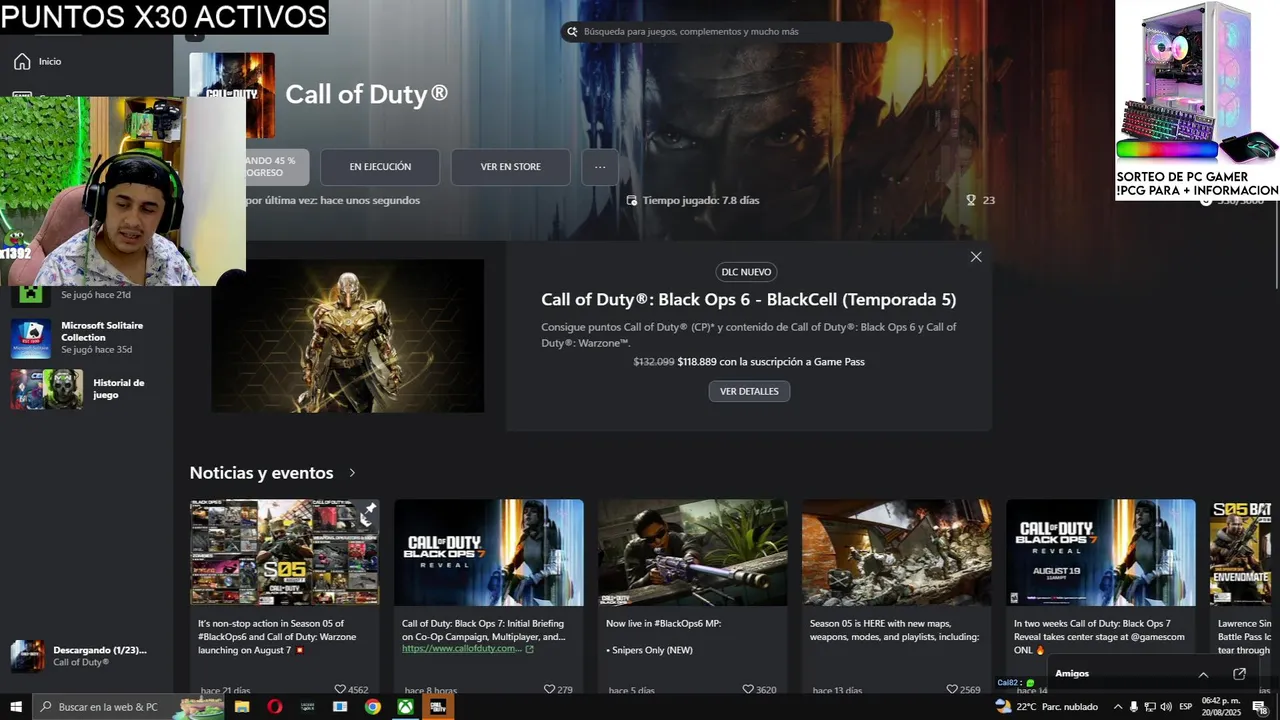
Task: Open Google Chrome from taskbar
Action: (x=372, y=707)
